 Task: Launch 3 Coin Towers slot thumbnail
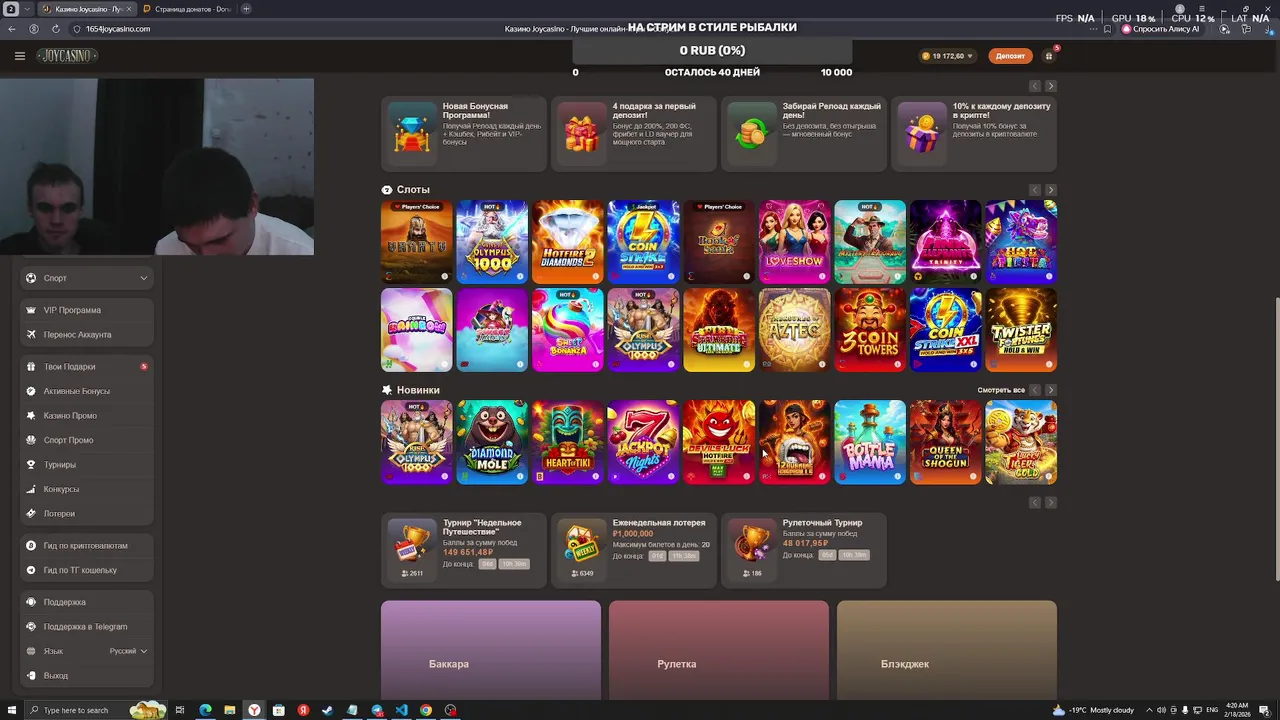click(870, 330)
